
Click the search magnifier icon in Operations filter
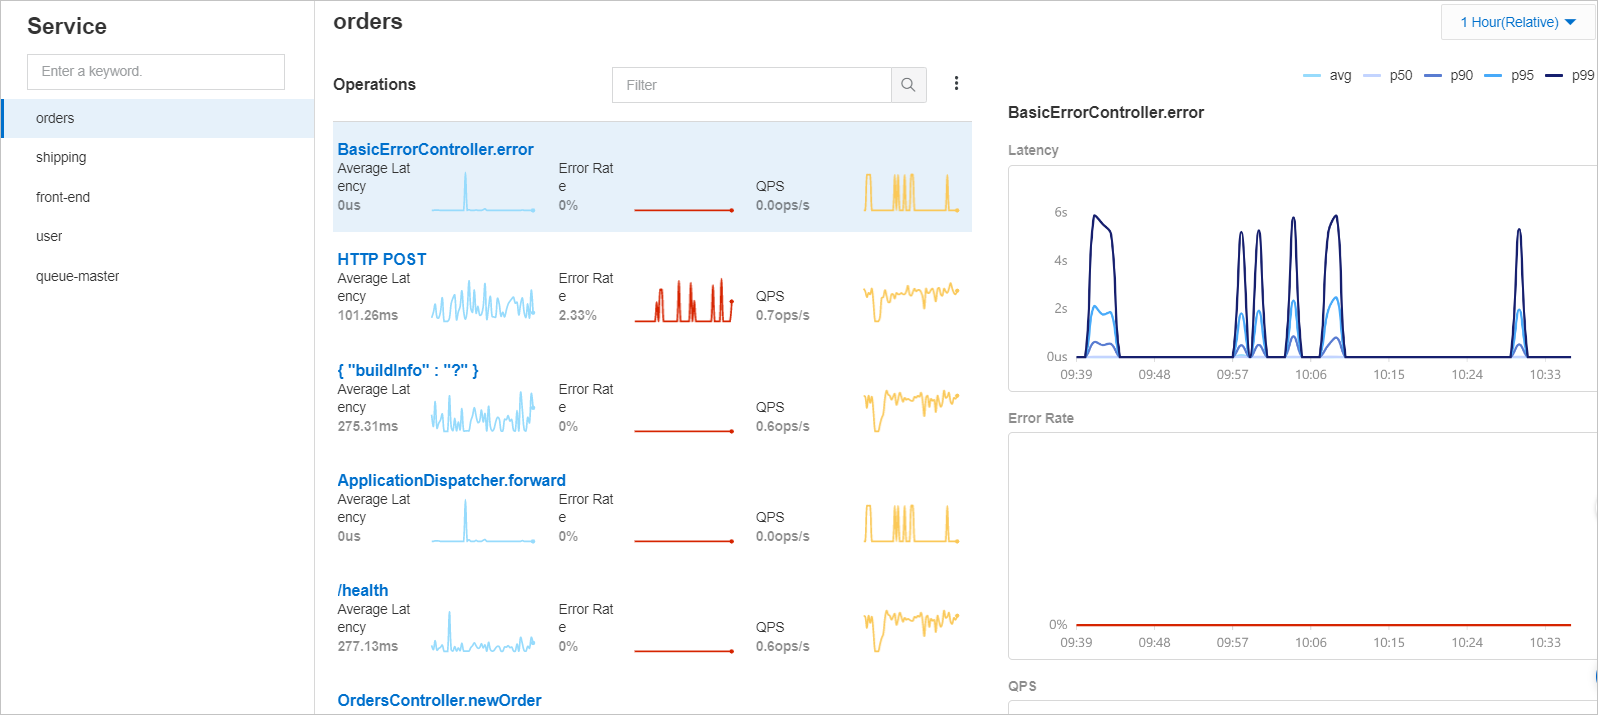pyautogui.click(x=908, y=85)
